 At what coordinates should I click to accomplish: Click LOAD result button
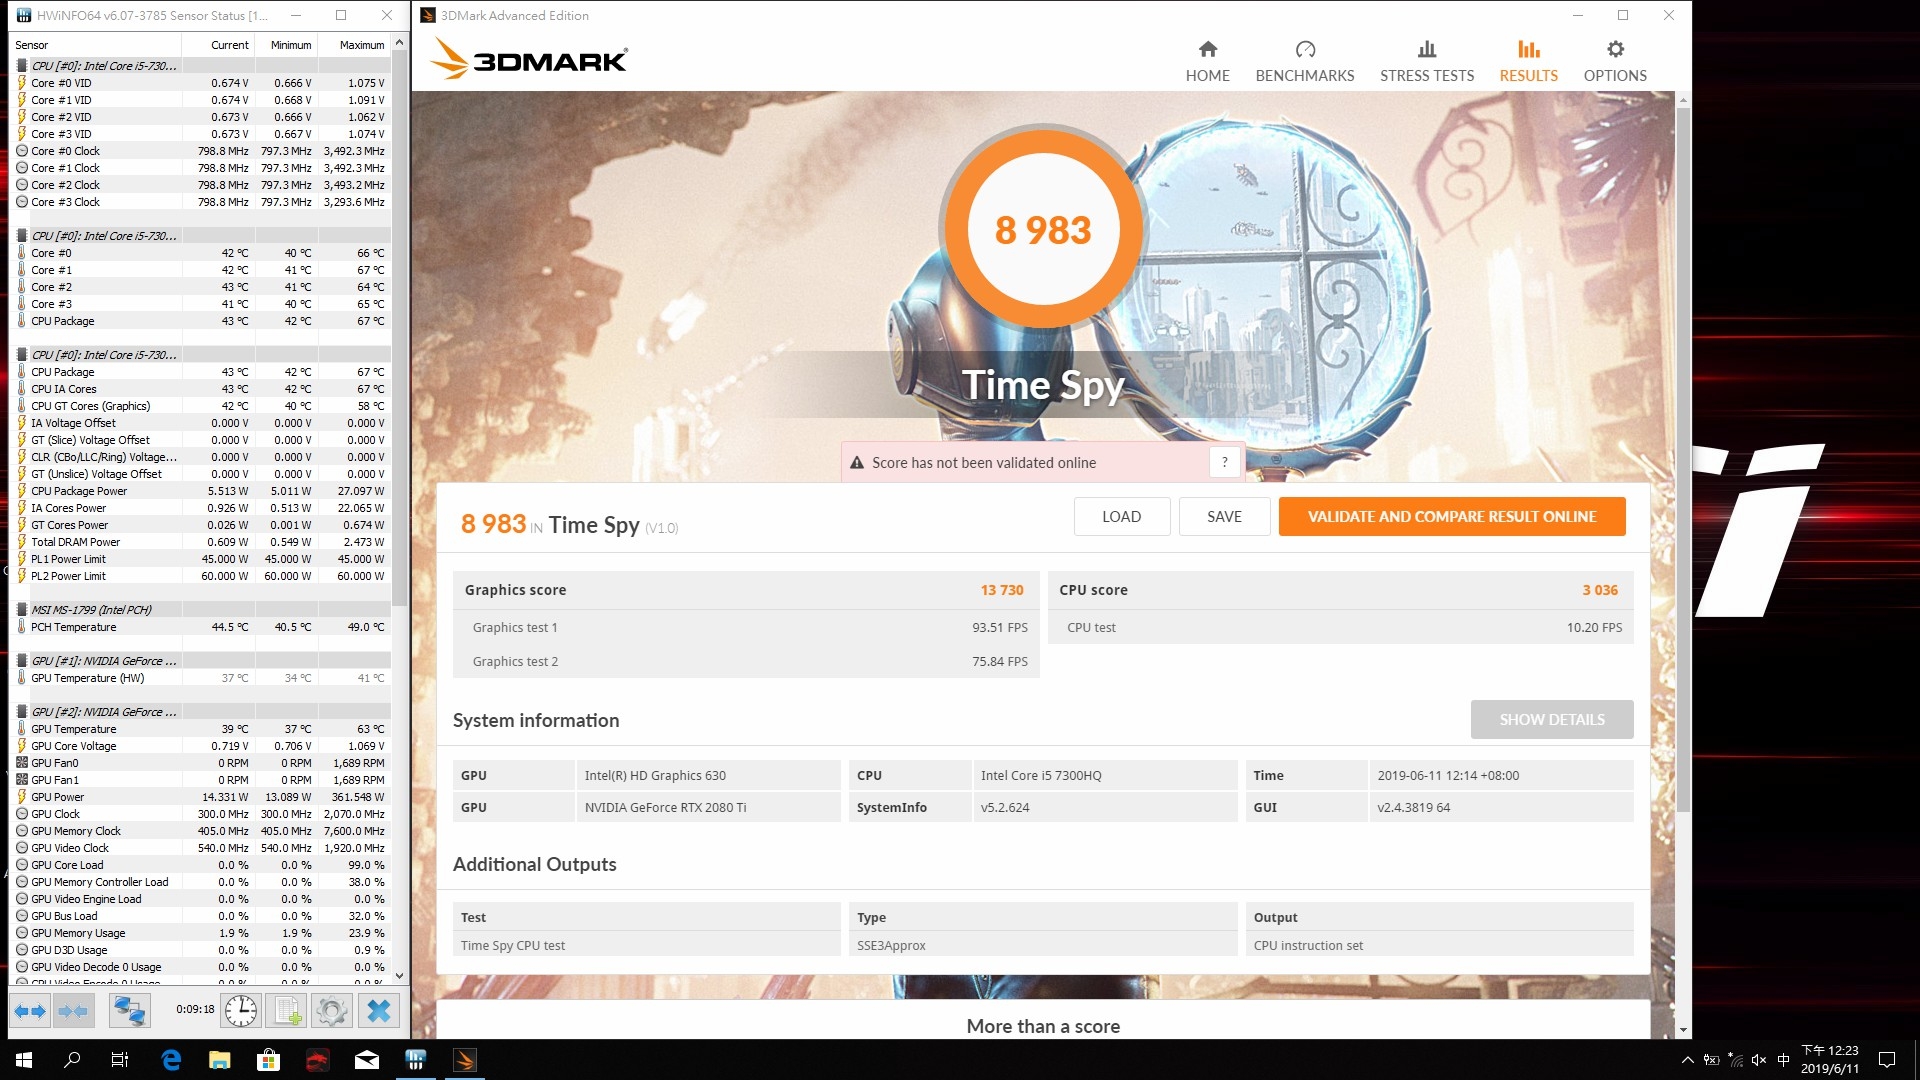tap(1121, 517)
